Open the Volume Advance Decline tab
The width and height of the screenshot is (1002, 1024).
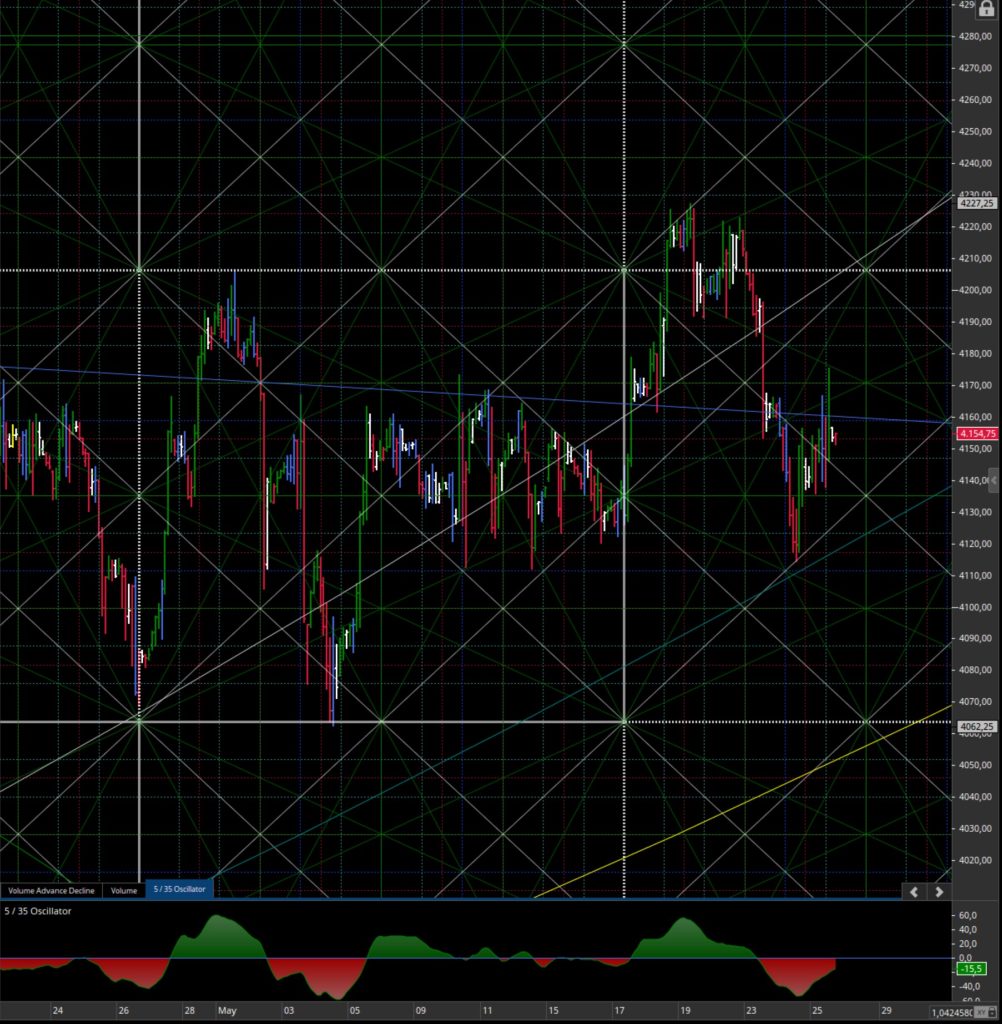click(51, 890)
